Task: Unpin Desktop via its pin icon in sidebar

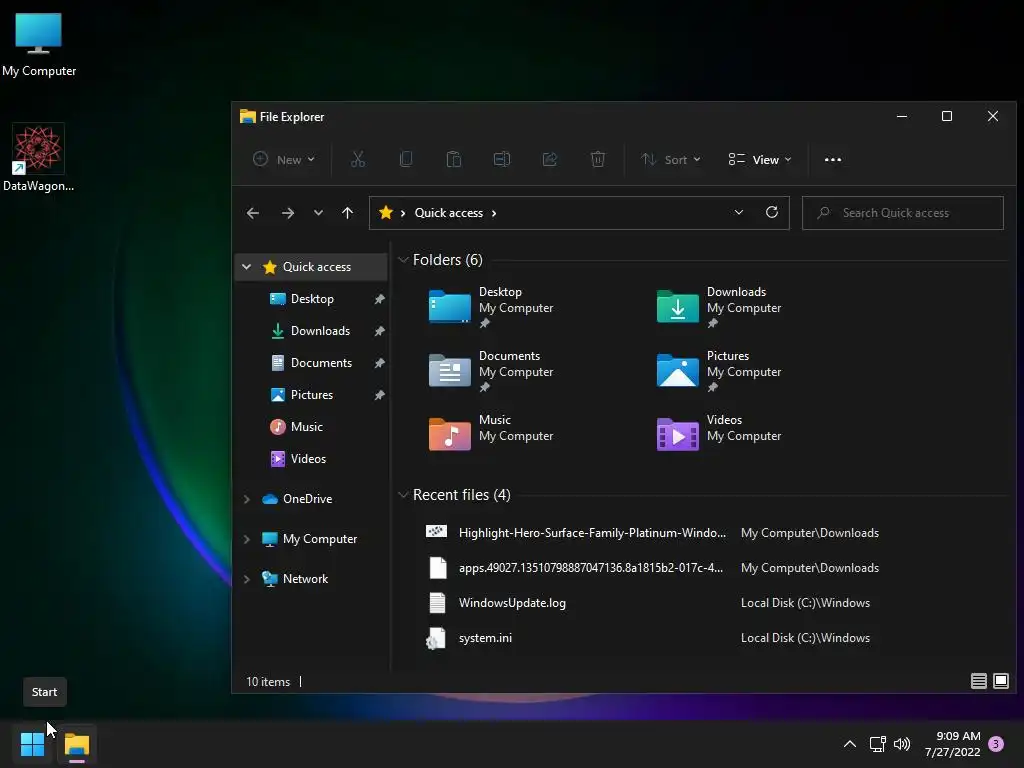Action: pyautogui.click(x=379, y=299)
